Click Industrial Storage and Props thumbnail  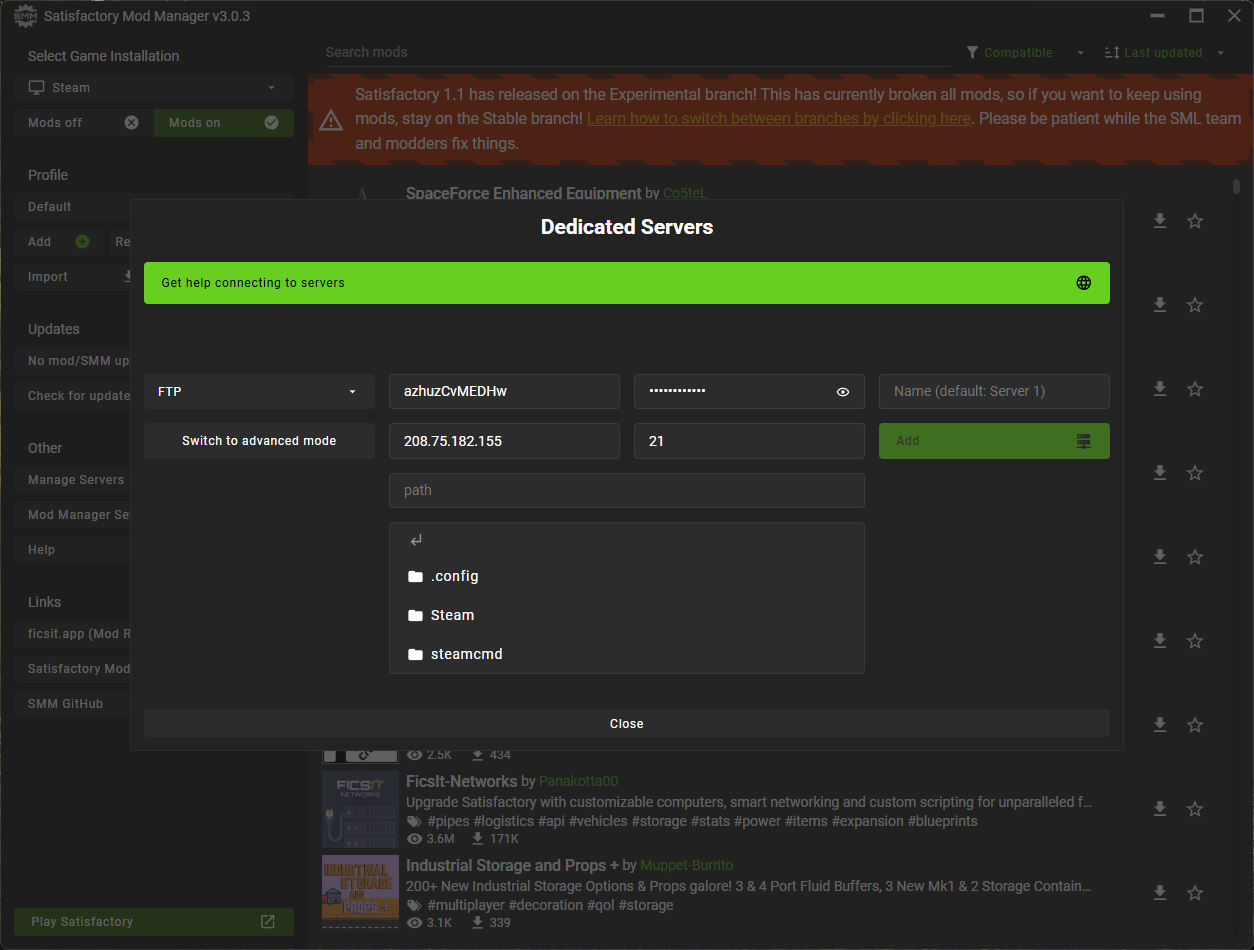click(x=360, y=891)
